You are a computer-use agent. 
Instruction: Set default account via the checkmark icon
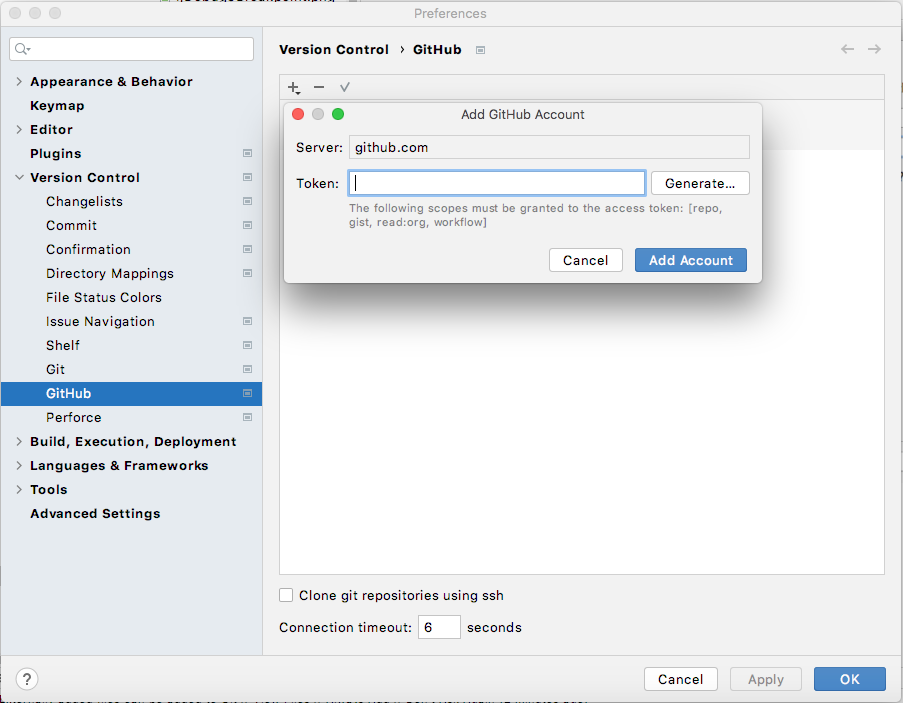344,87
